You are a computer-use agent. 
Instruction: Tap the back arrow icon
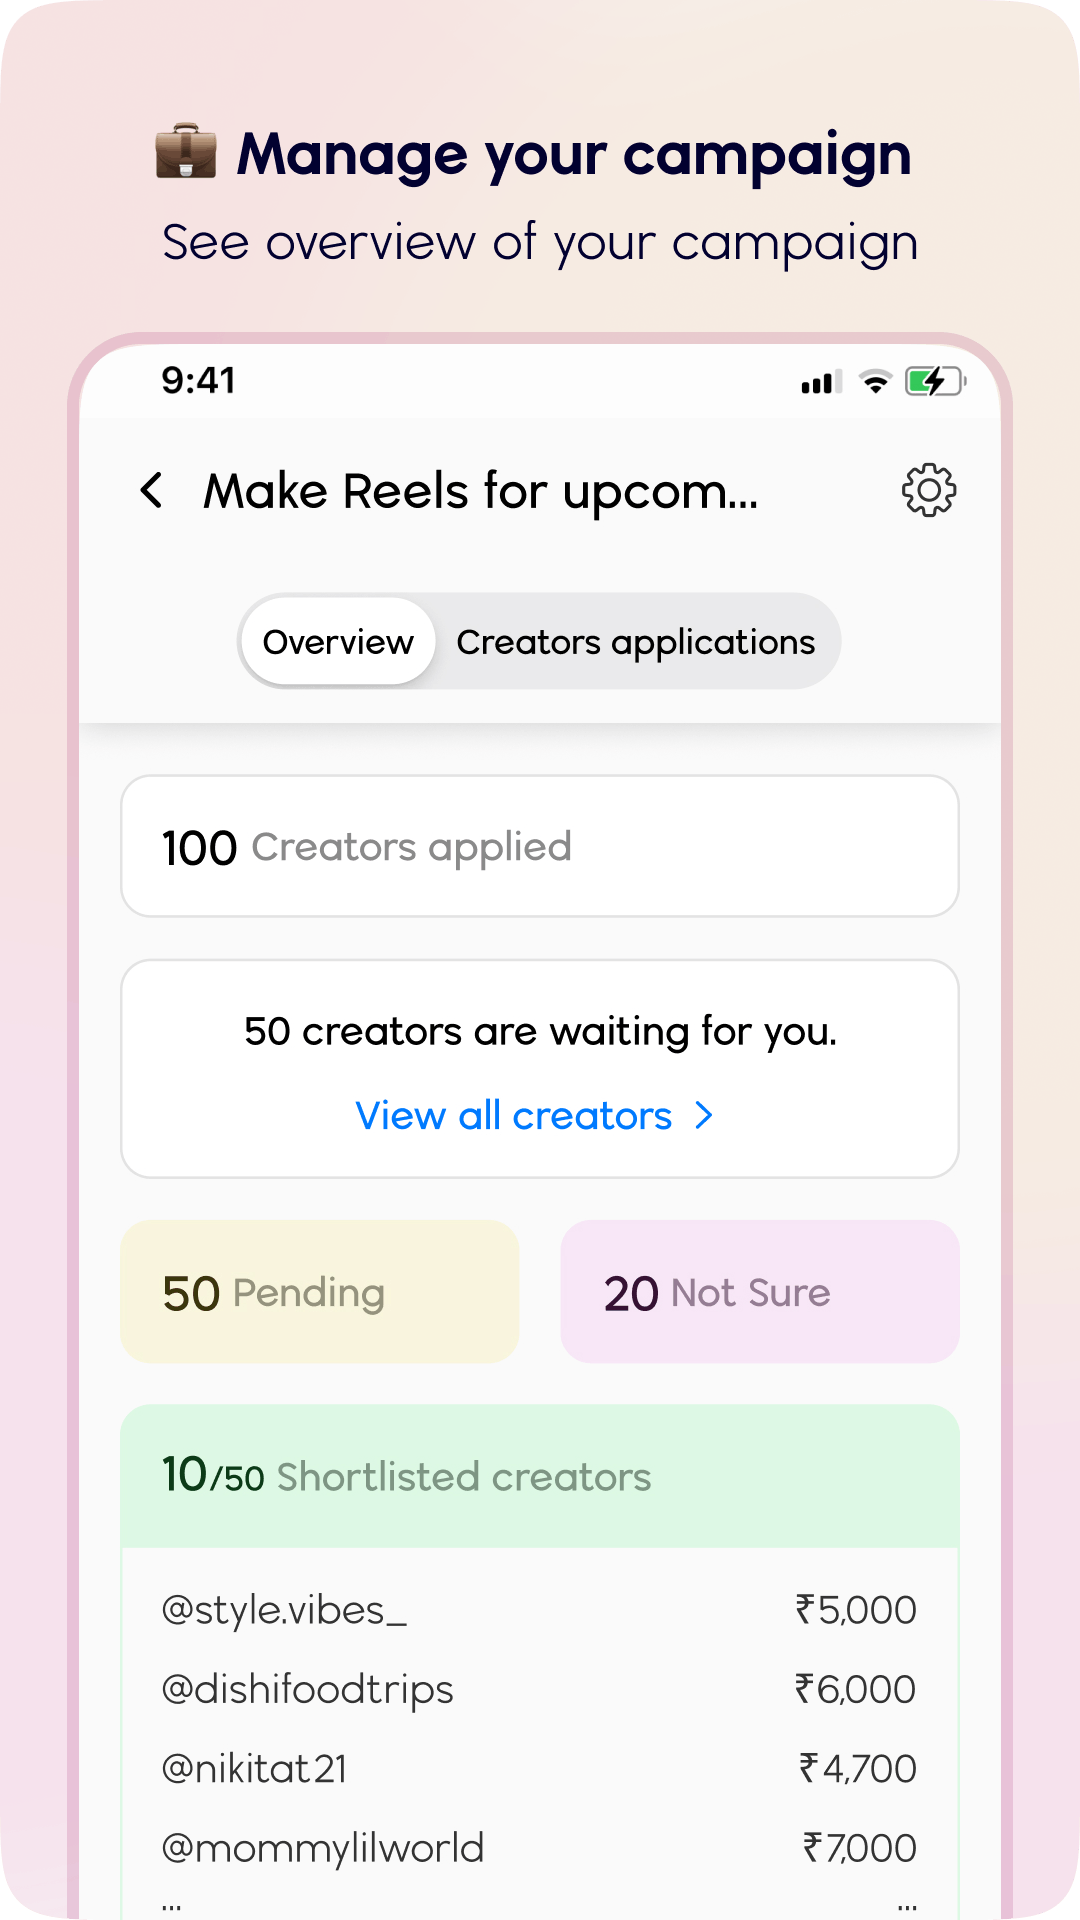pyautogui.click(x=152, y=491)
